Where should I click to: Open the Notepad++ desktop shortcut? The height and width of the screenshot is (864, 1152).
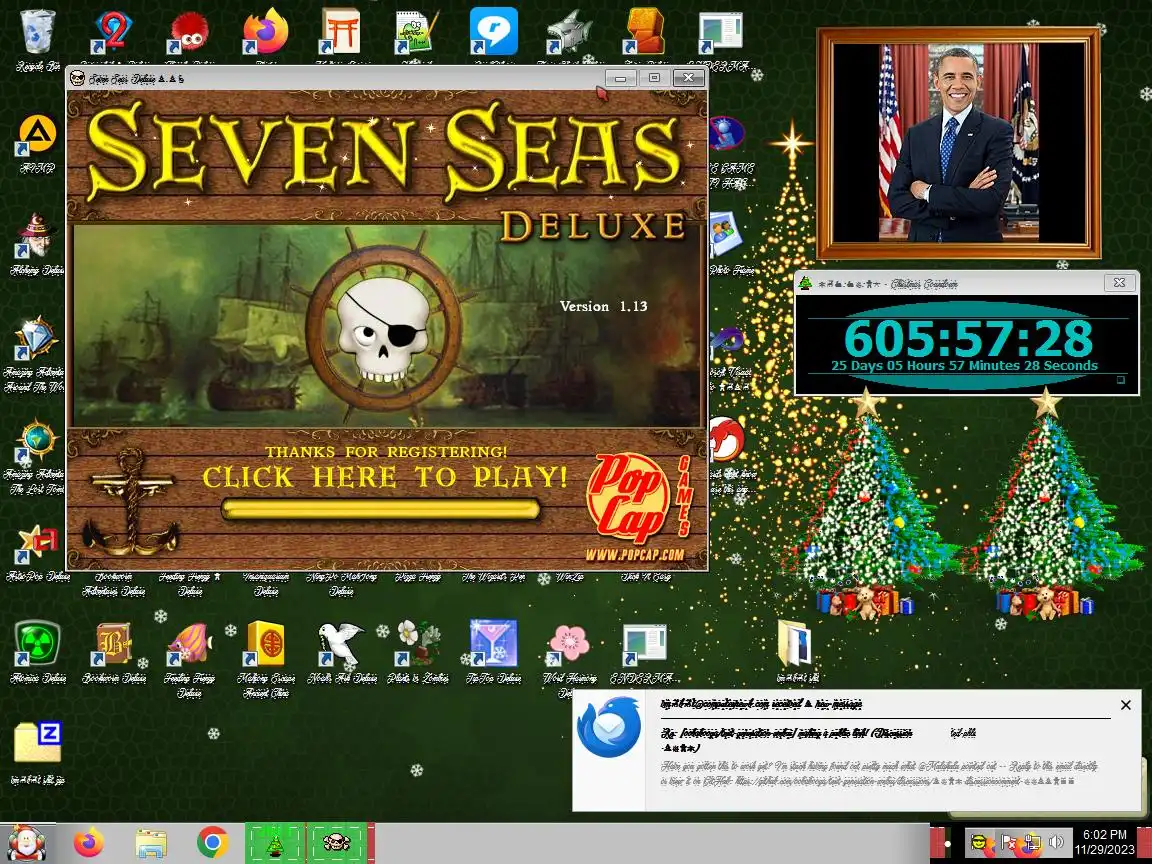click(x=417, y=32)
